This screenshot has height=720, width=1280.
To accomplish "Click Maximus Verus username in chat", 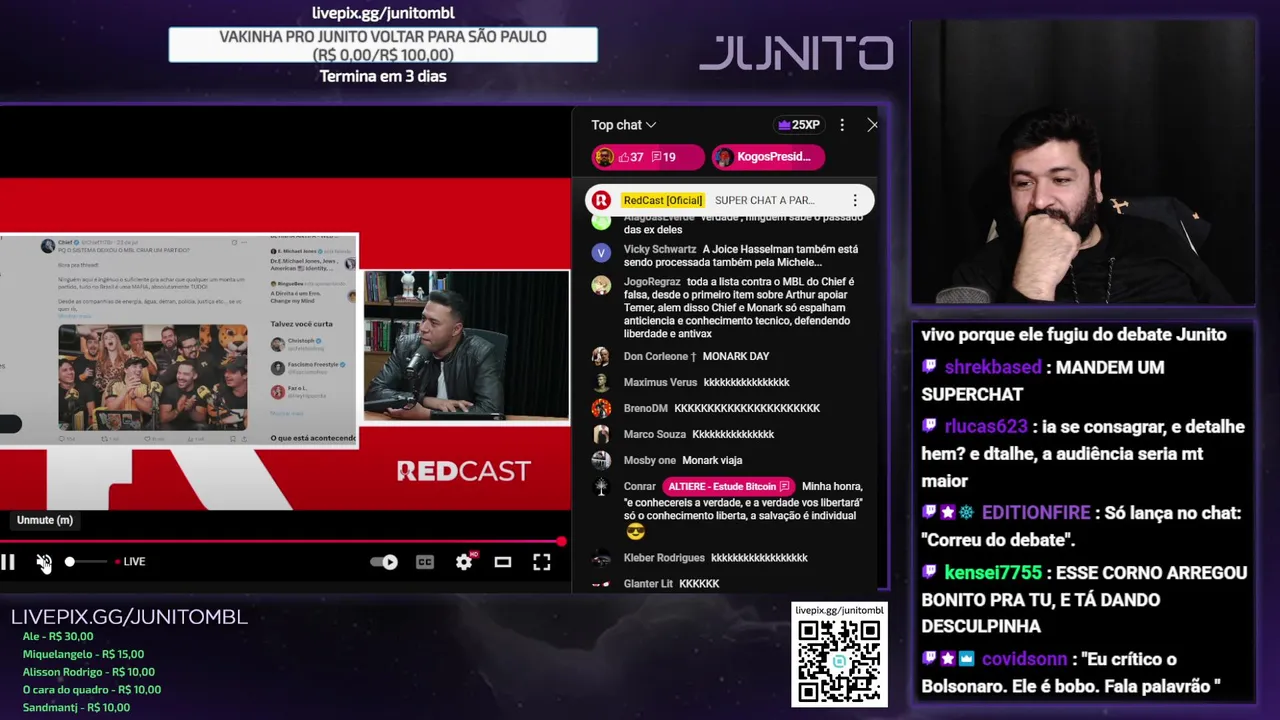I will (660, 382).
